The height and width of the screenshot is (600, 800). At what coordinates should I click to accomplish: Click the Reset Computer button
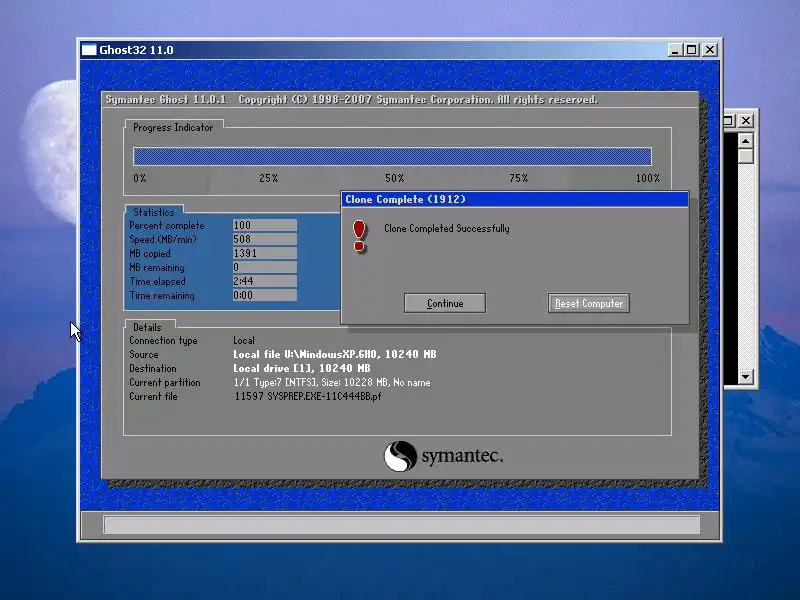pyautogui.click(x=589, y=303)
